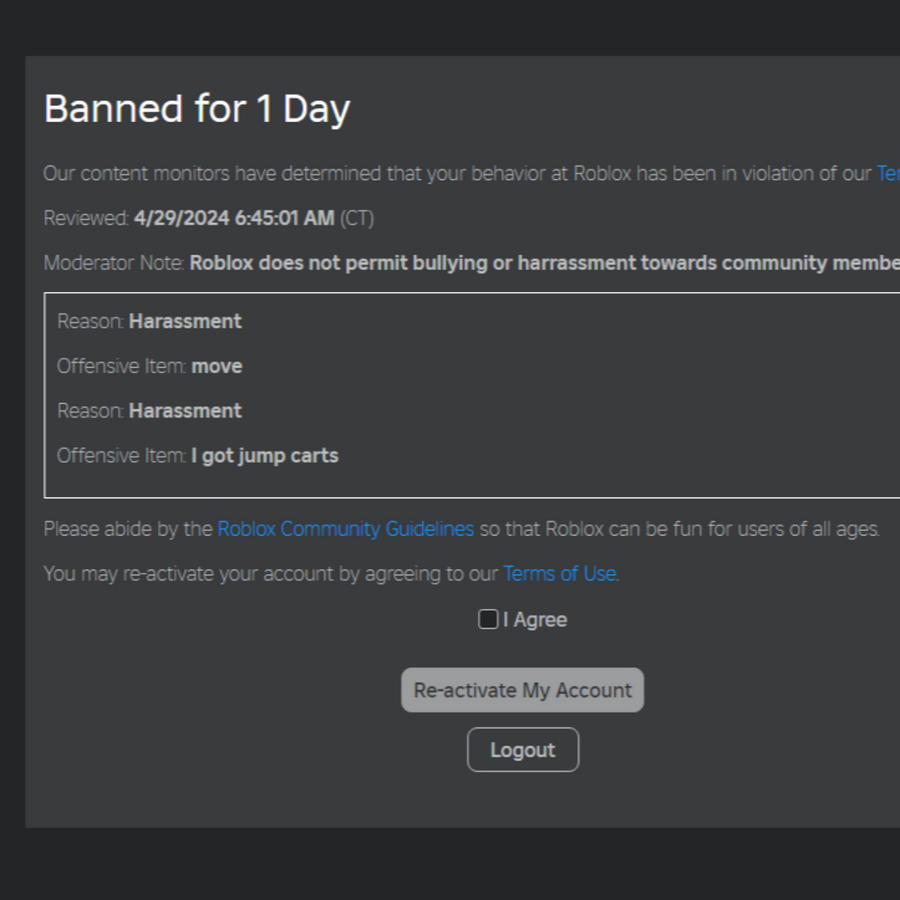The height and width of the screenshot is (900, 900).
Task: Click the 'Banned for 1 Day' heading
Action: [197, 108]
